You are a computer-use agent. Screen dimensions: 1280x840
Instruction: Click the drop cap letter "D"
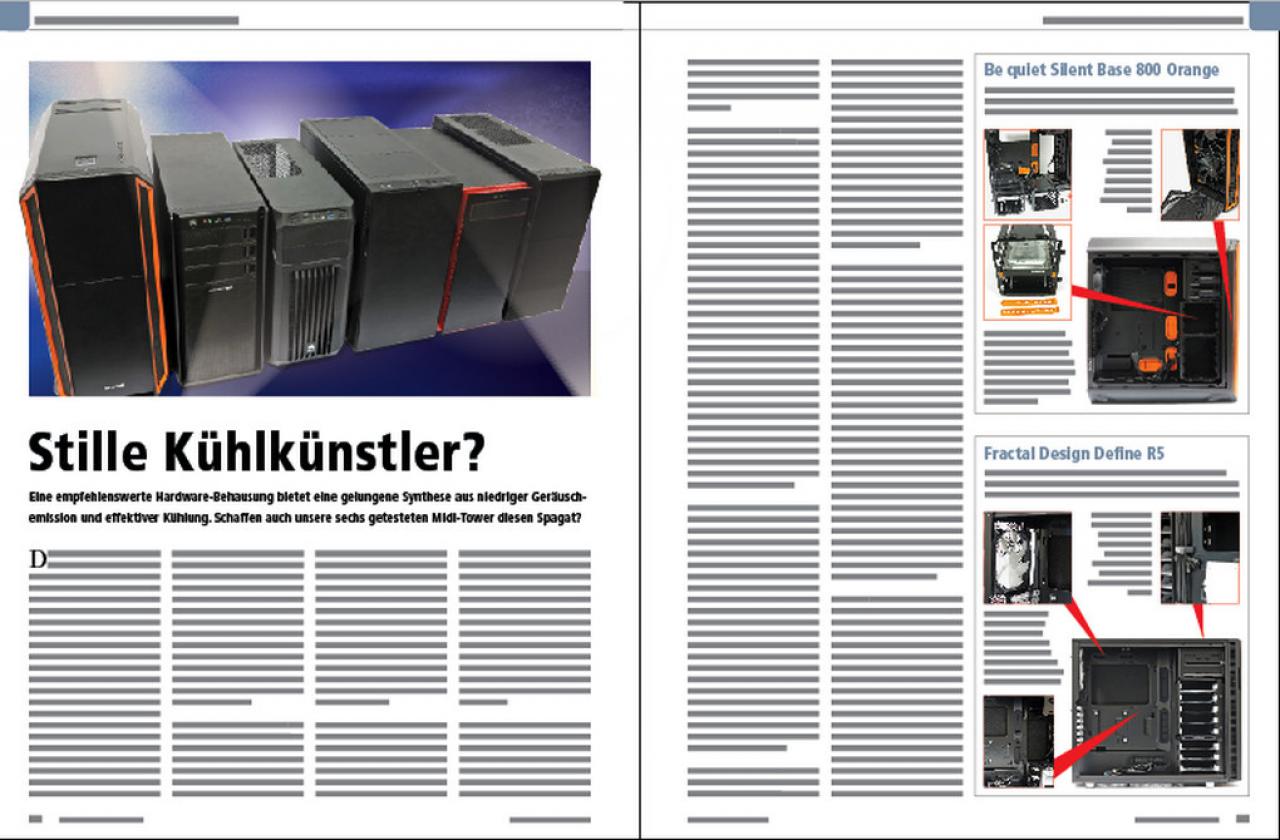point(38,559)
